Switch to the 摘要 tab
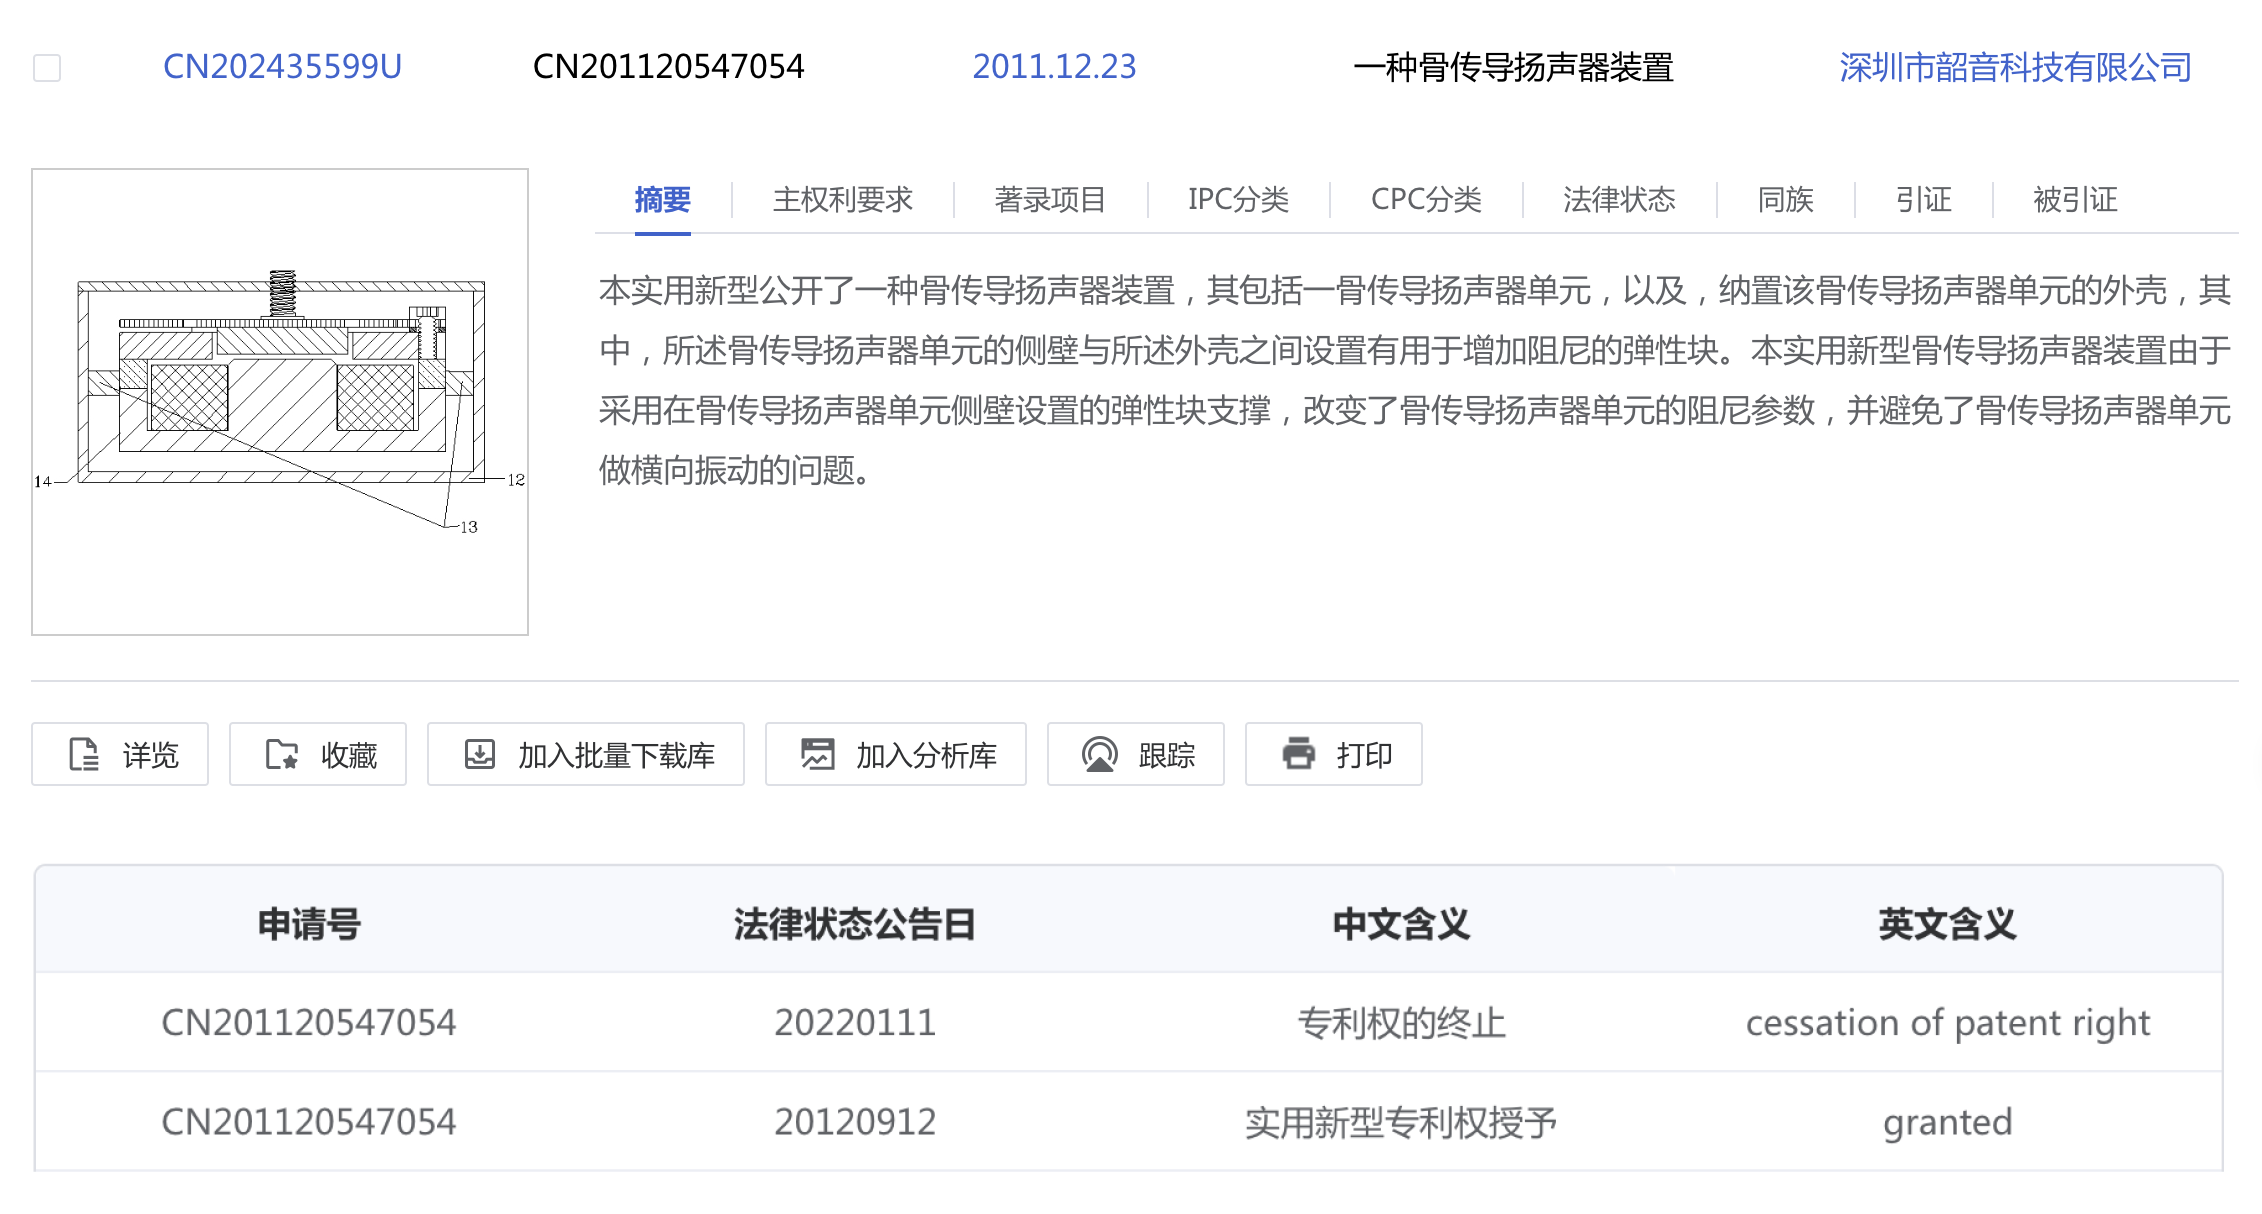 [662, 199]
